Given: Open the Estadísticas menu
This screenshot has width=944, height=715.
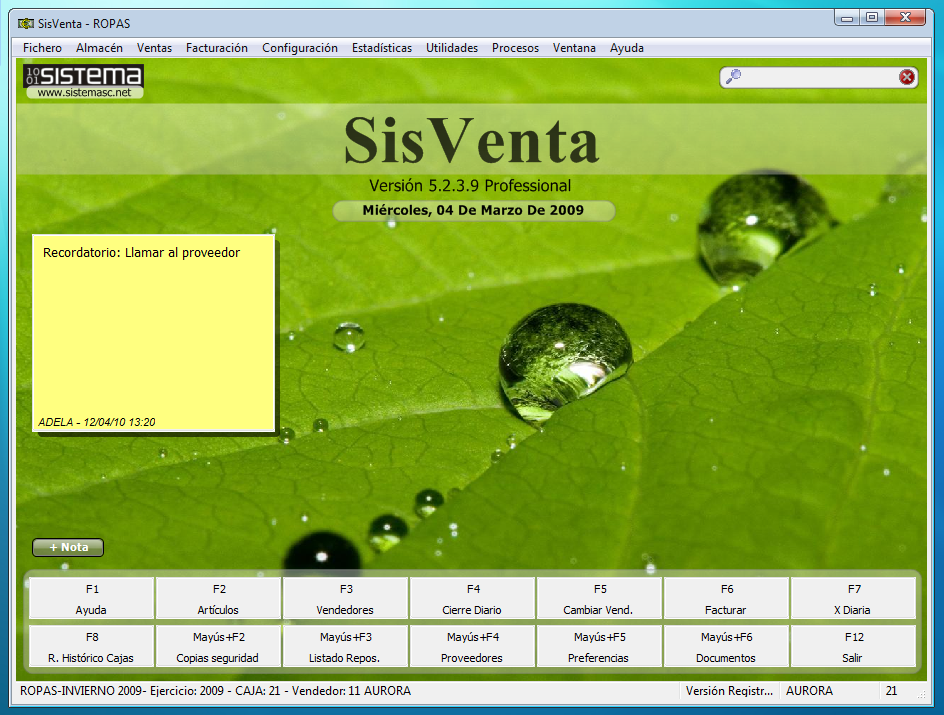Looking at the screenshot, I should click(382, 48).
